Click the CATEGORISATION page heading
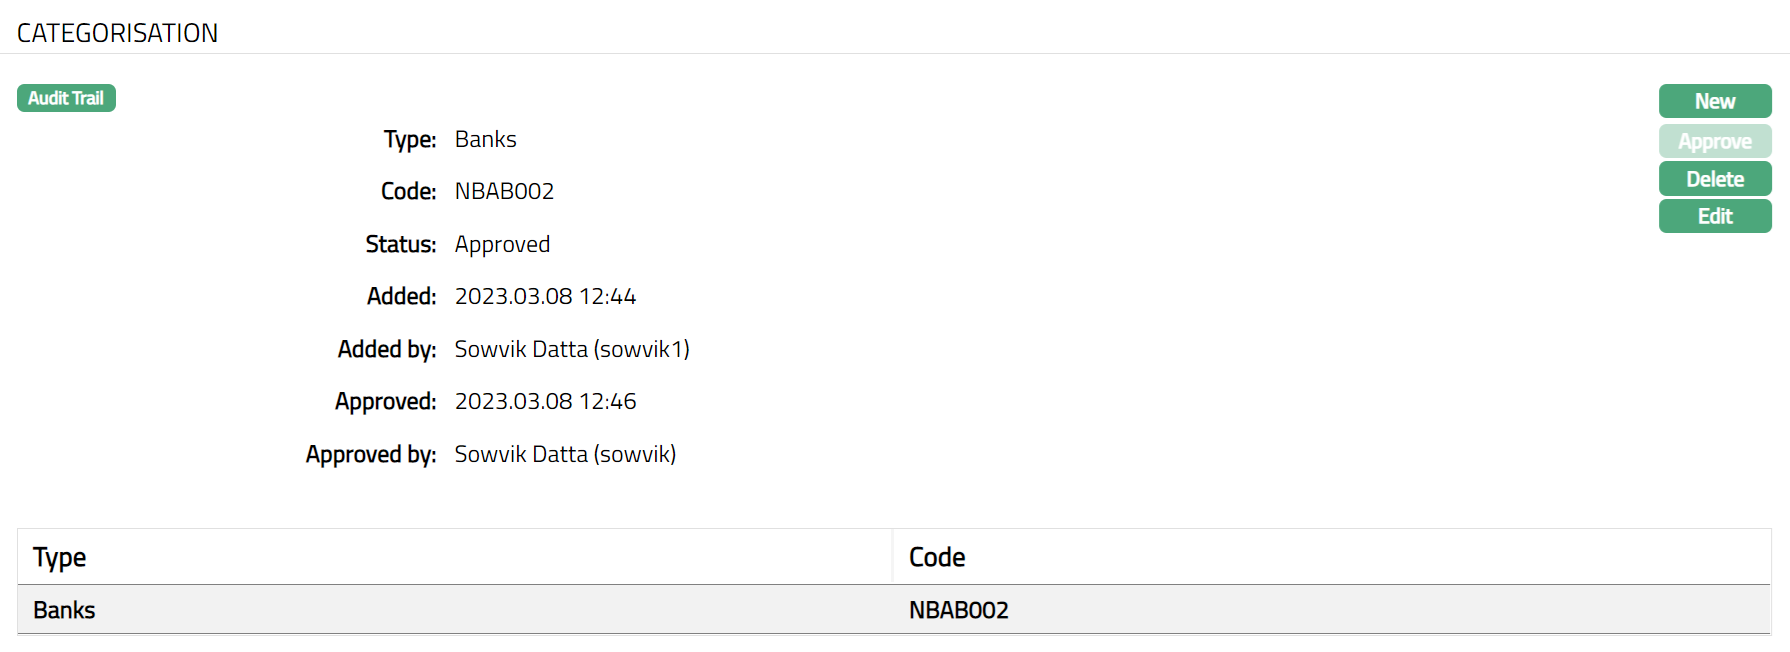Screen dimensions: 1790x652 click(x=118, y=33)
